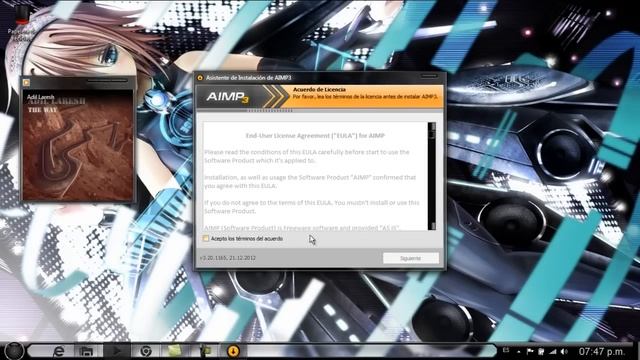The image size is (640, 360).
Task: Open Action Center flag icon
Action: 530,351
